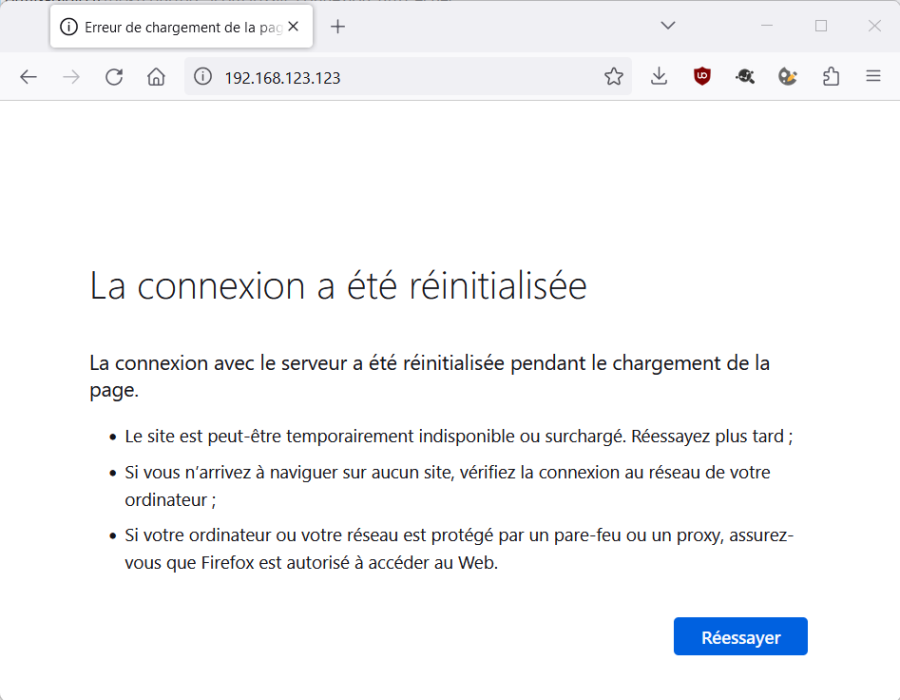Open the Downloads panel
Screen dimensions: 900x700
pyautogui.click(x=658, y=77)
